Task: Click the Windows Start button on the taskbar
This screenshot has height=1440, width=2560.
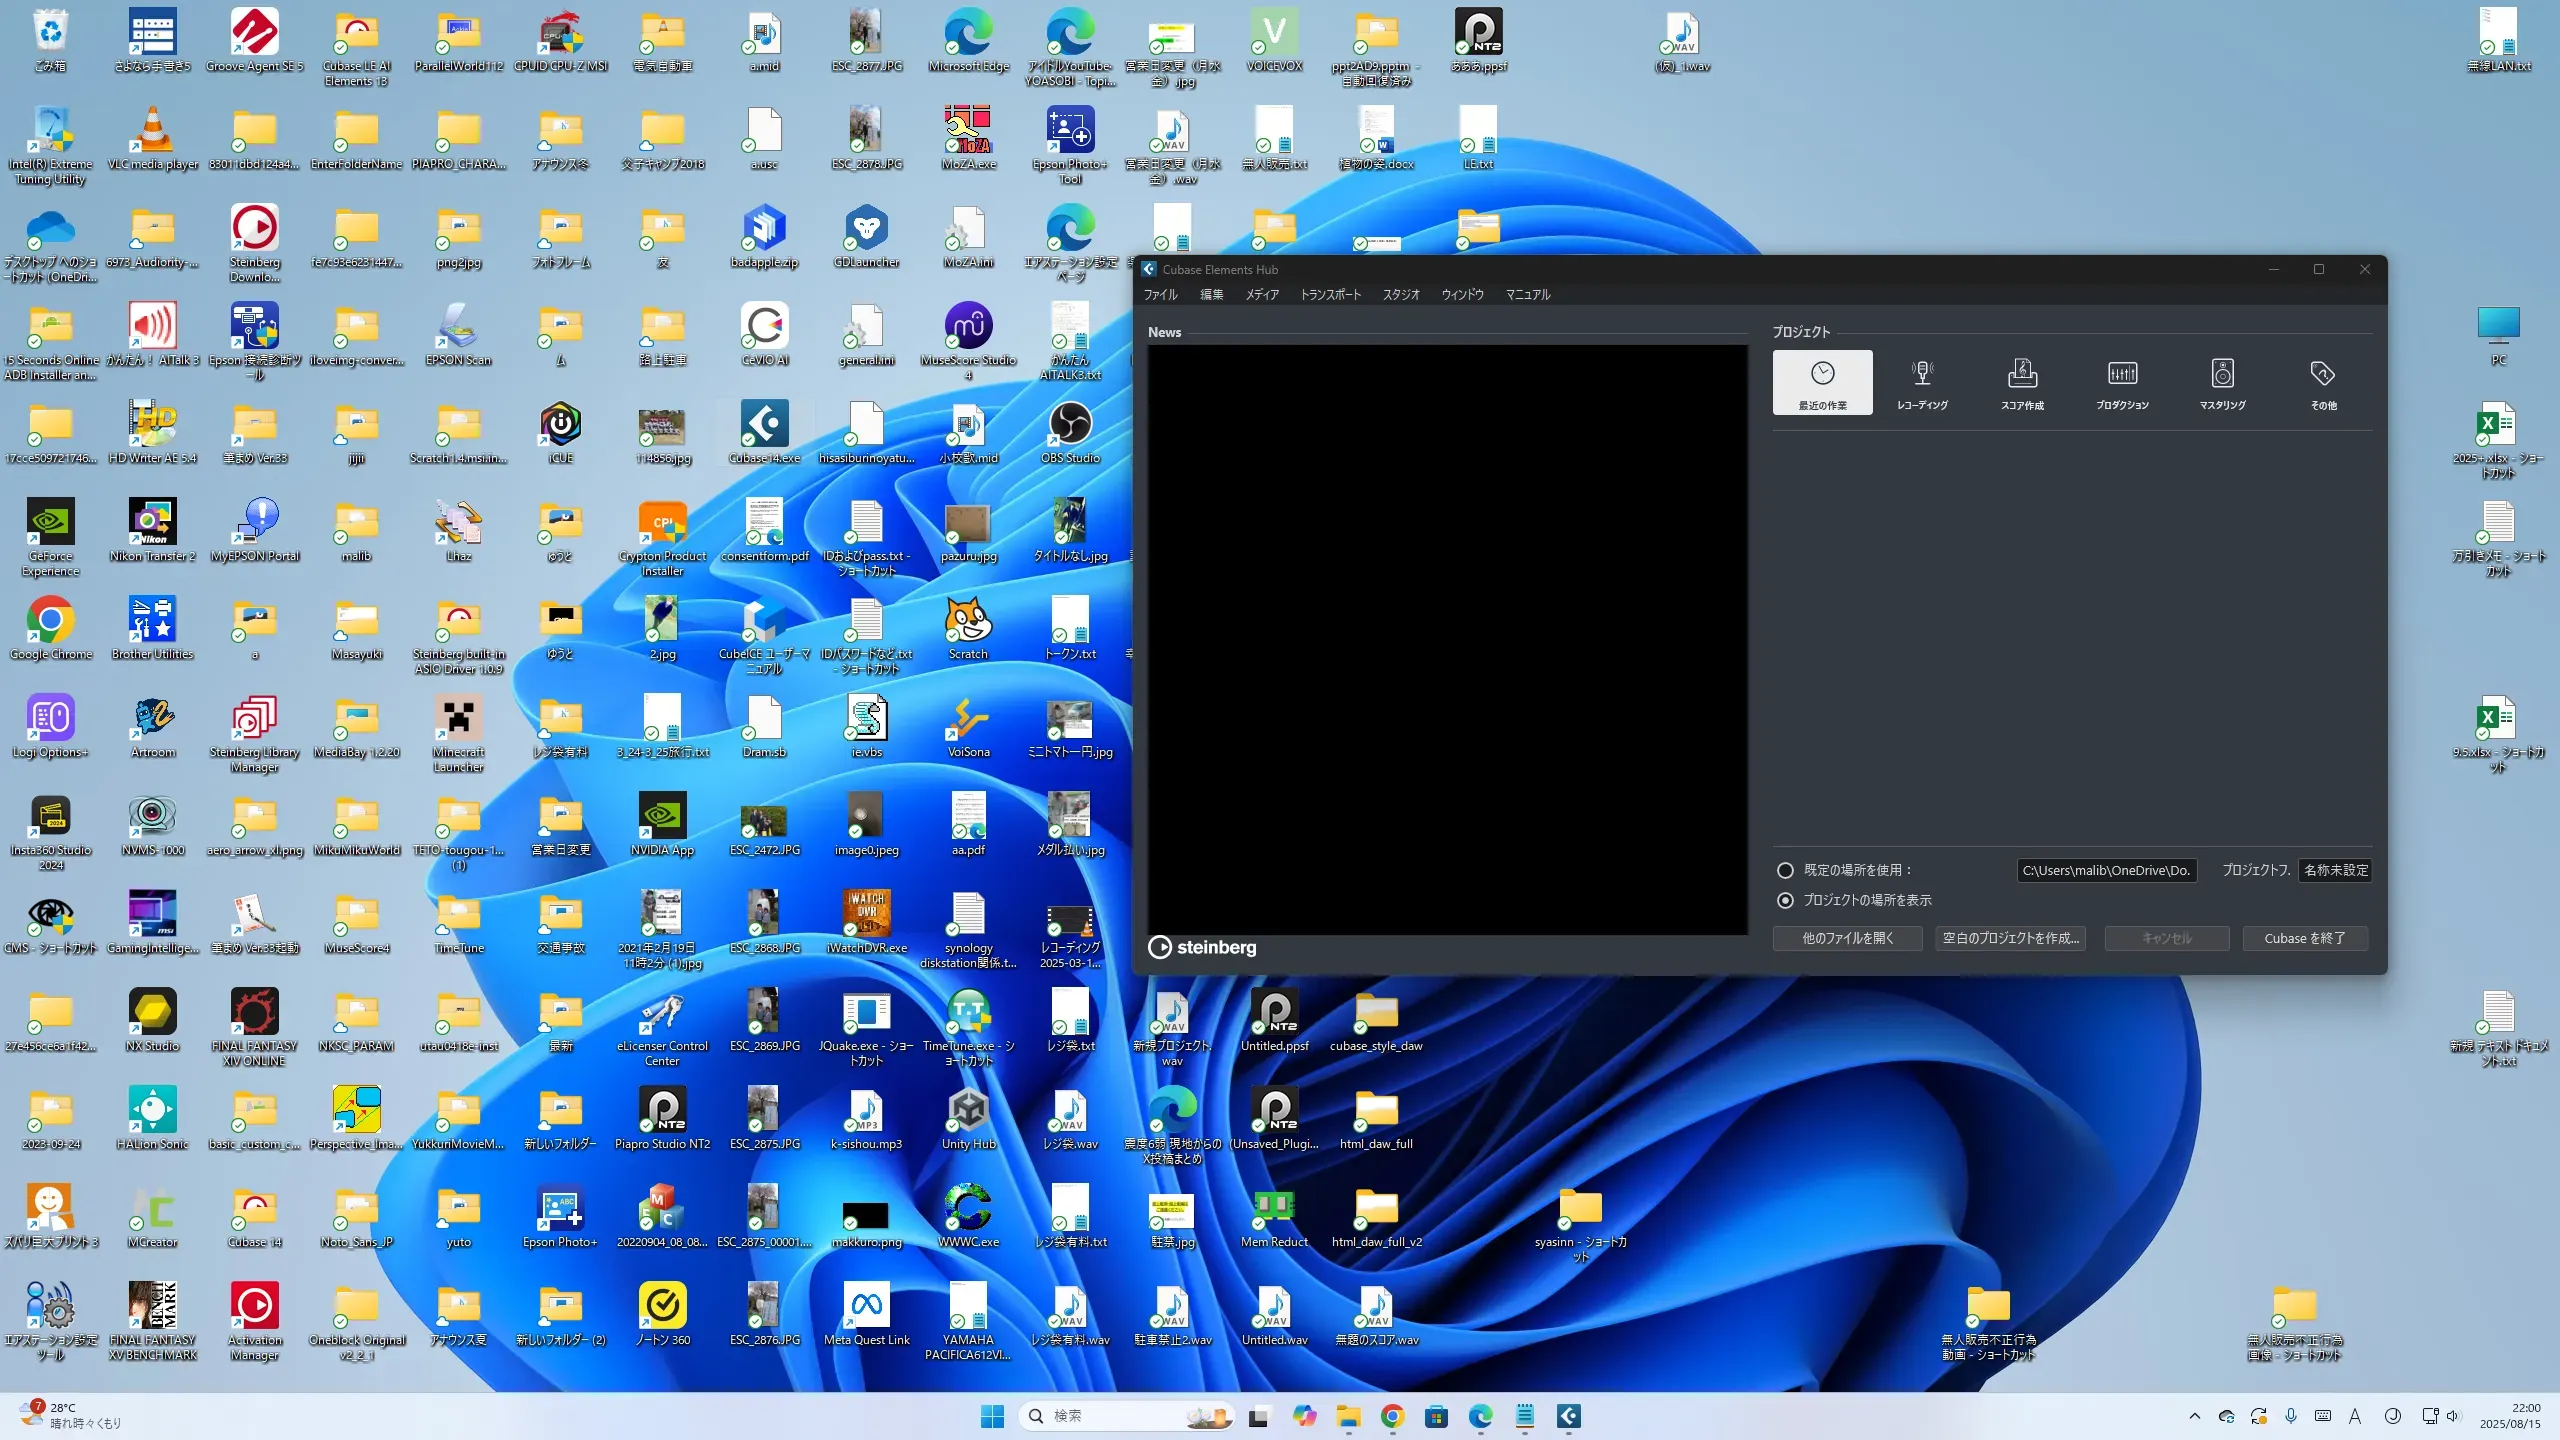Action: click(x=992, y=1416)
